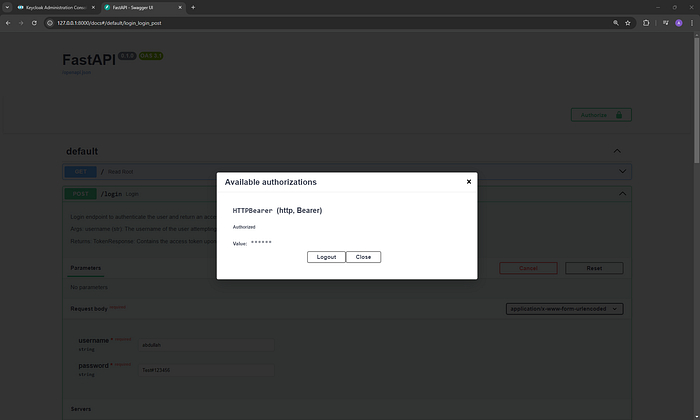
Task: Click the page vertical scrollbar thumb
Action: pos(696,100)
